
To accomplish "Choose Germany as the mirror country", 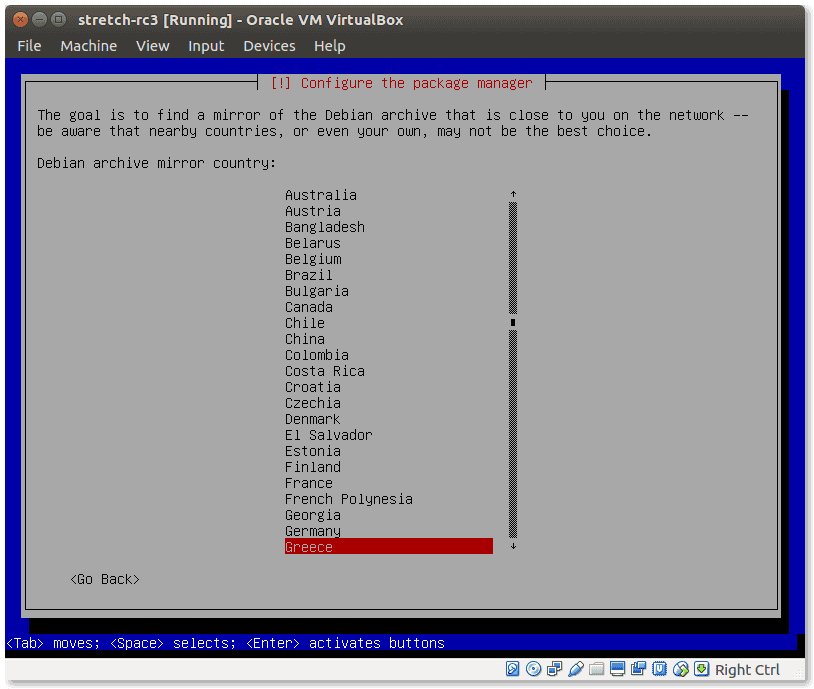I will coord(313,531).
